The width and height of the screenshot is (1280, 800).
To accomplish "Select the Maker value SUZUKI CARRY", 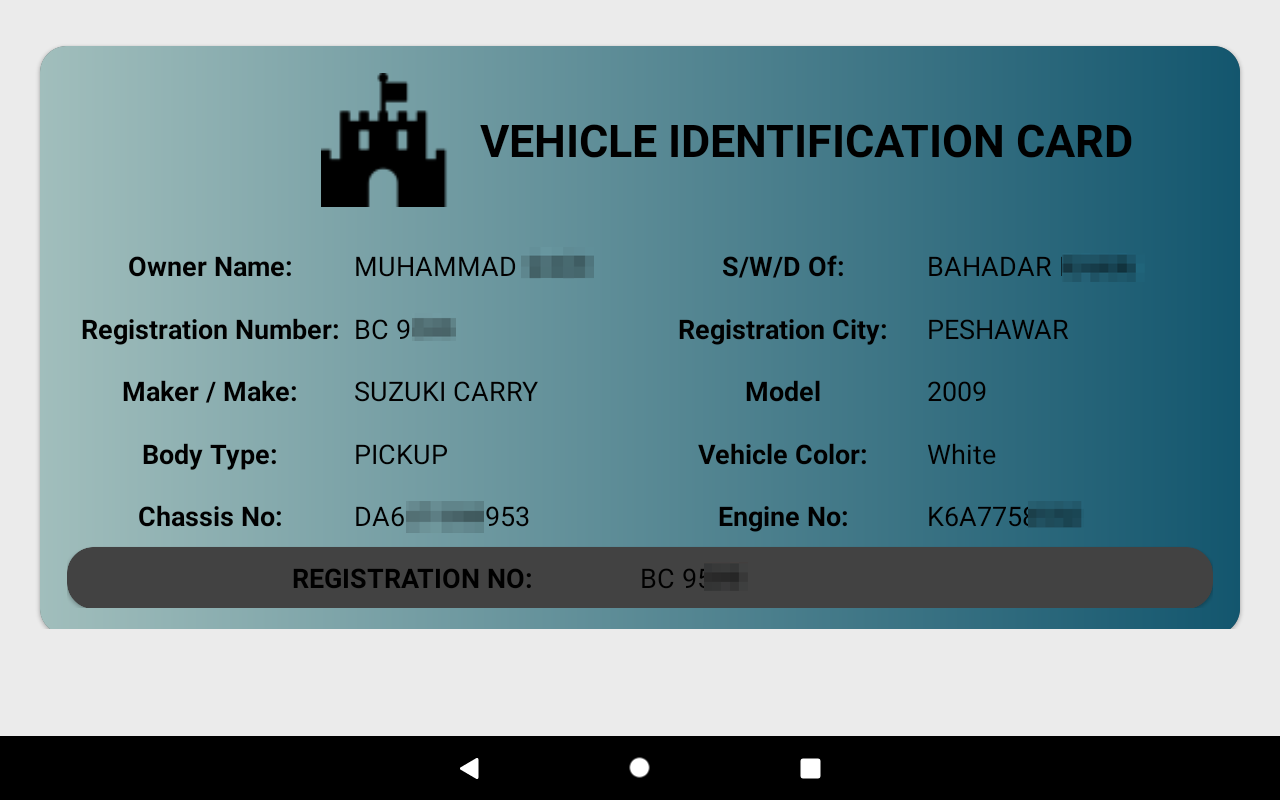I will (446, 392).
